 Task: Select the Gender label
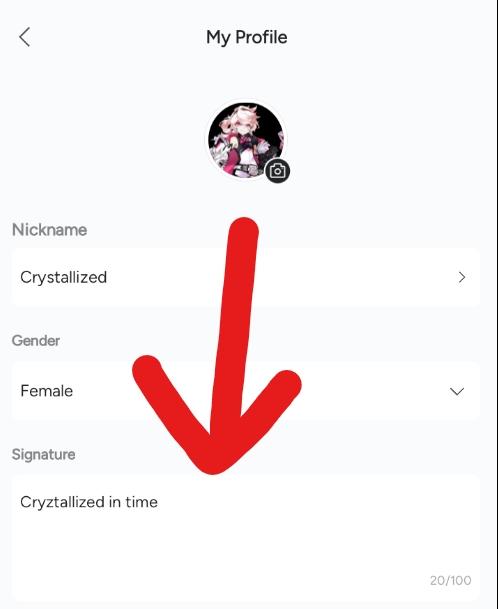point(36,341)
